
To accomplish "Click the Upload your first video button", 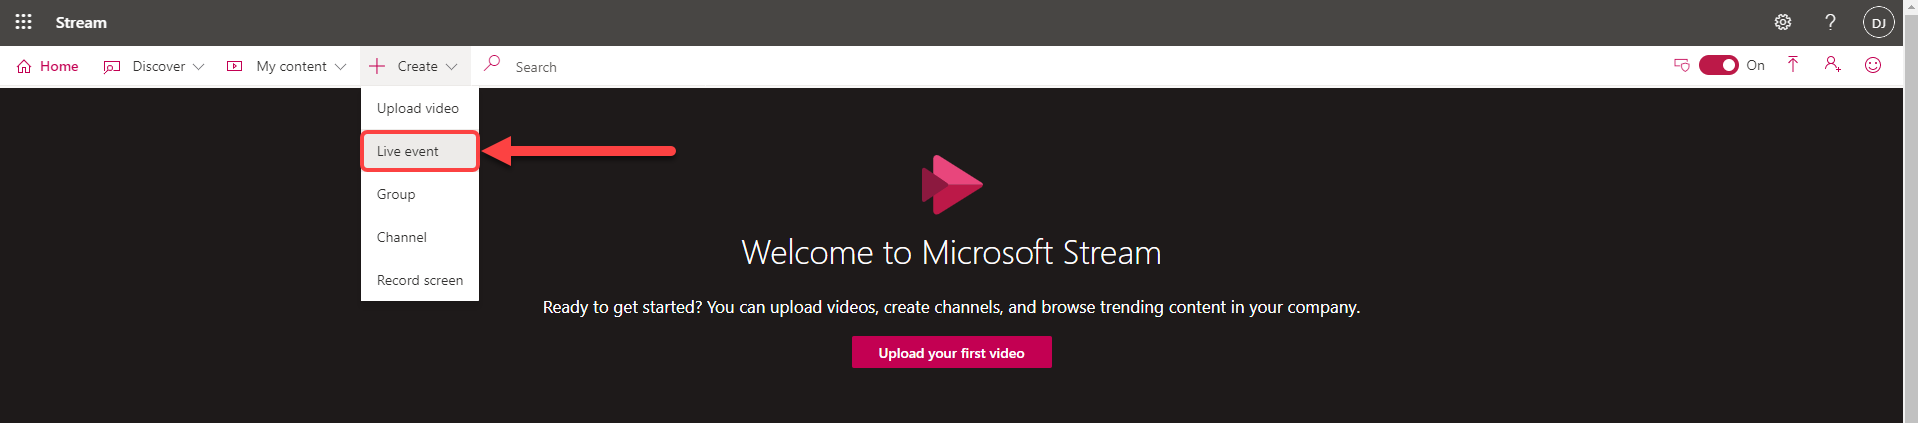I will pos(951,352).
